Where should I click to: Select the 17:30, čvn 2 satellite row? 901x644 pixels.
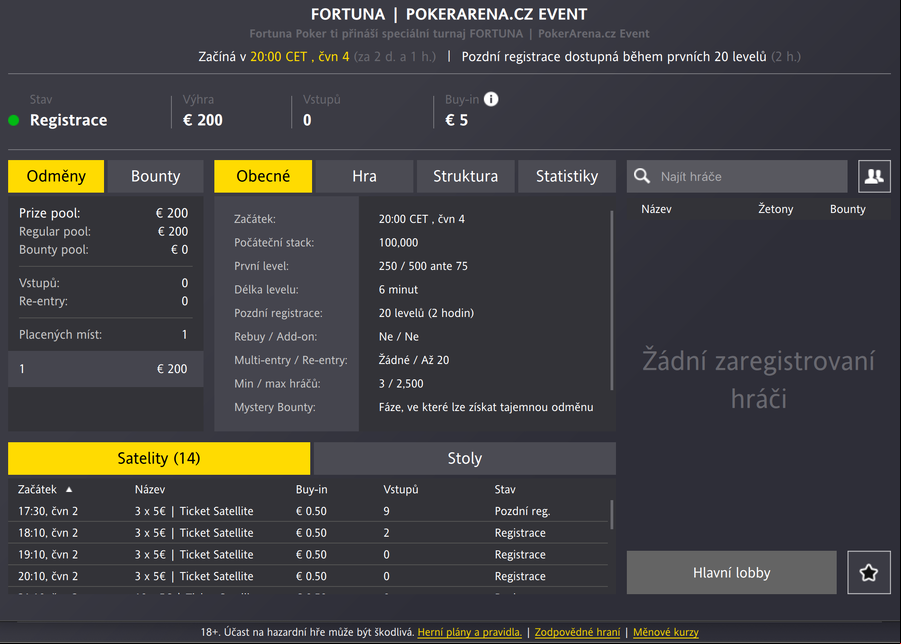[x=308, y=511]
